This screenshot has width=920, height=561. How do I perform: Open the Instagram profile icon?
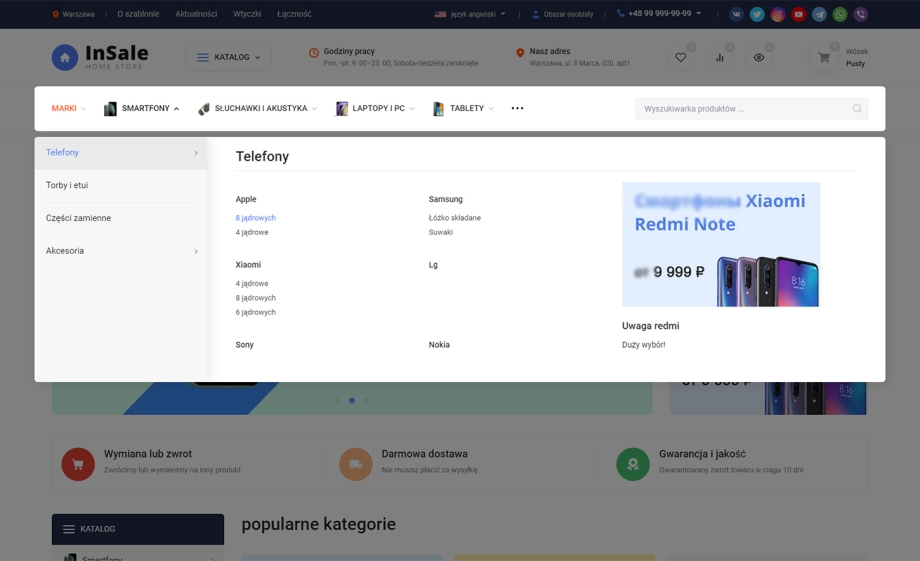[x=778, y=14]
